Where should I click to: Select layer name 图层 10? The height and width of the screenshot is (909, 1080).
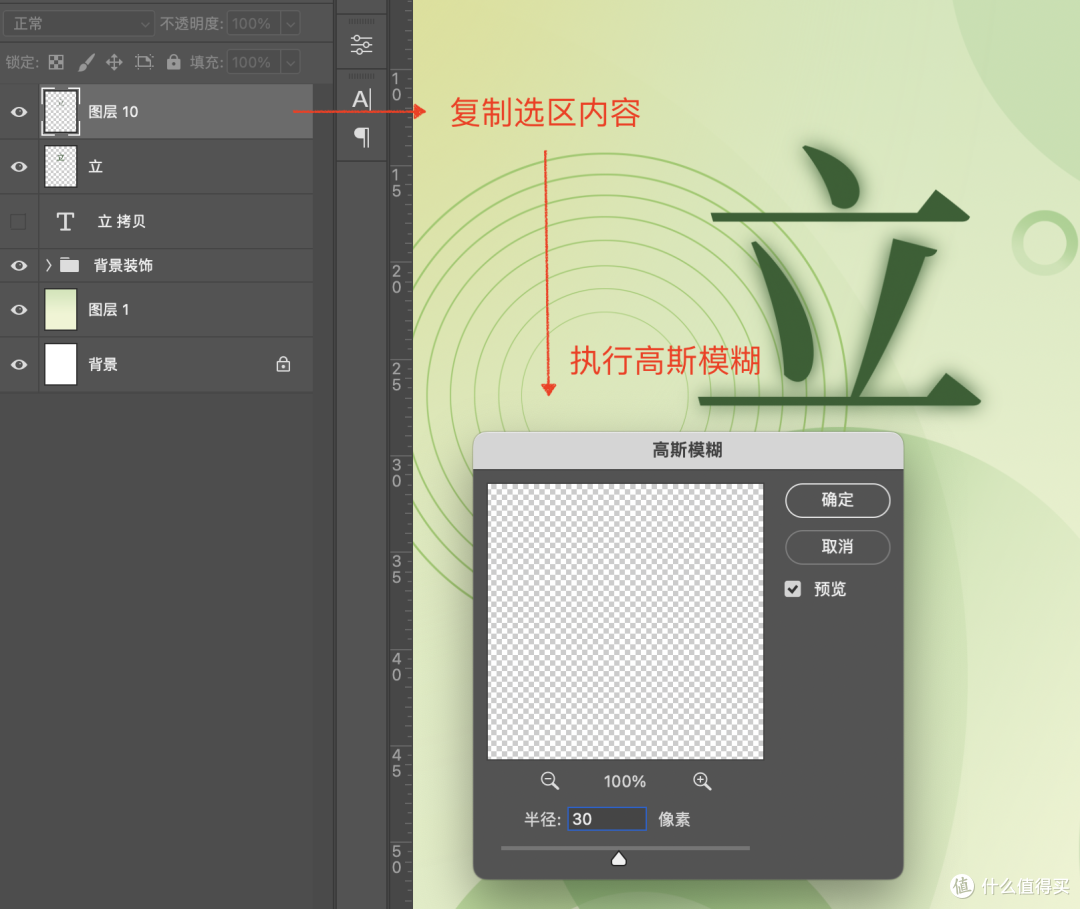tap(114, 112)
